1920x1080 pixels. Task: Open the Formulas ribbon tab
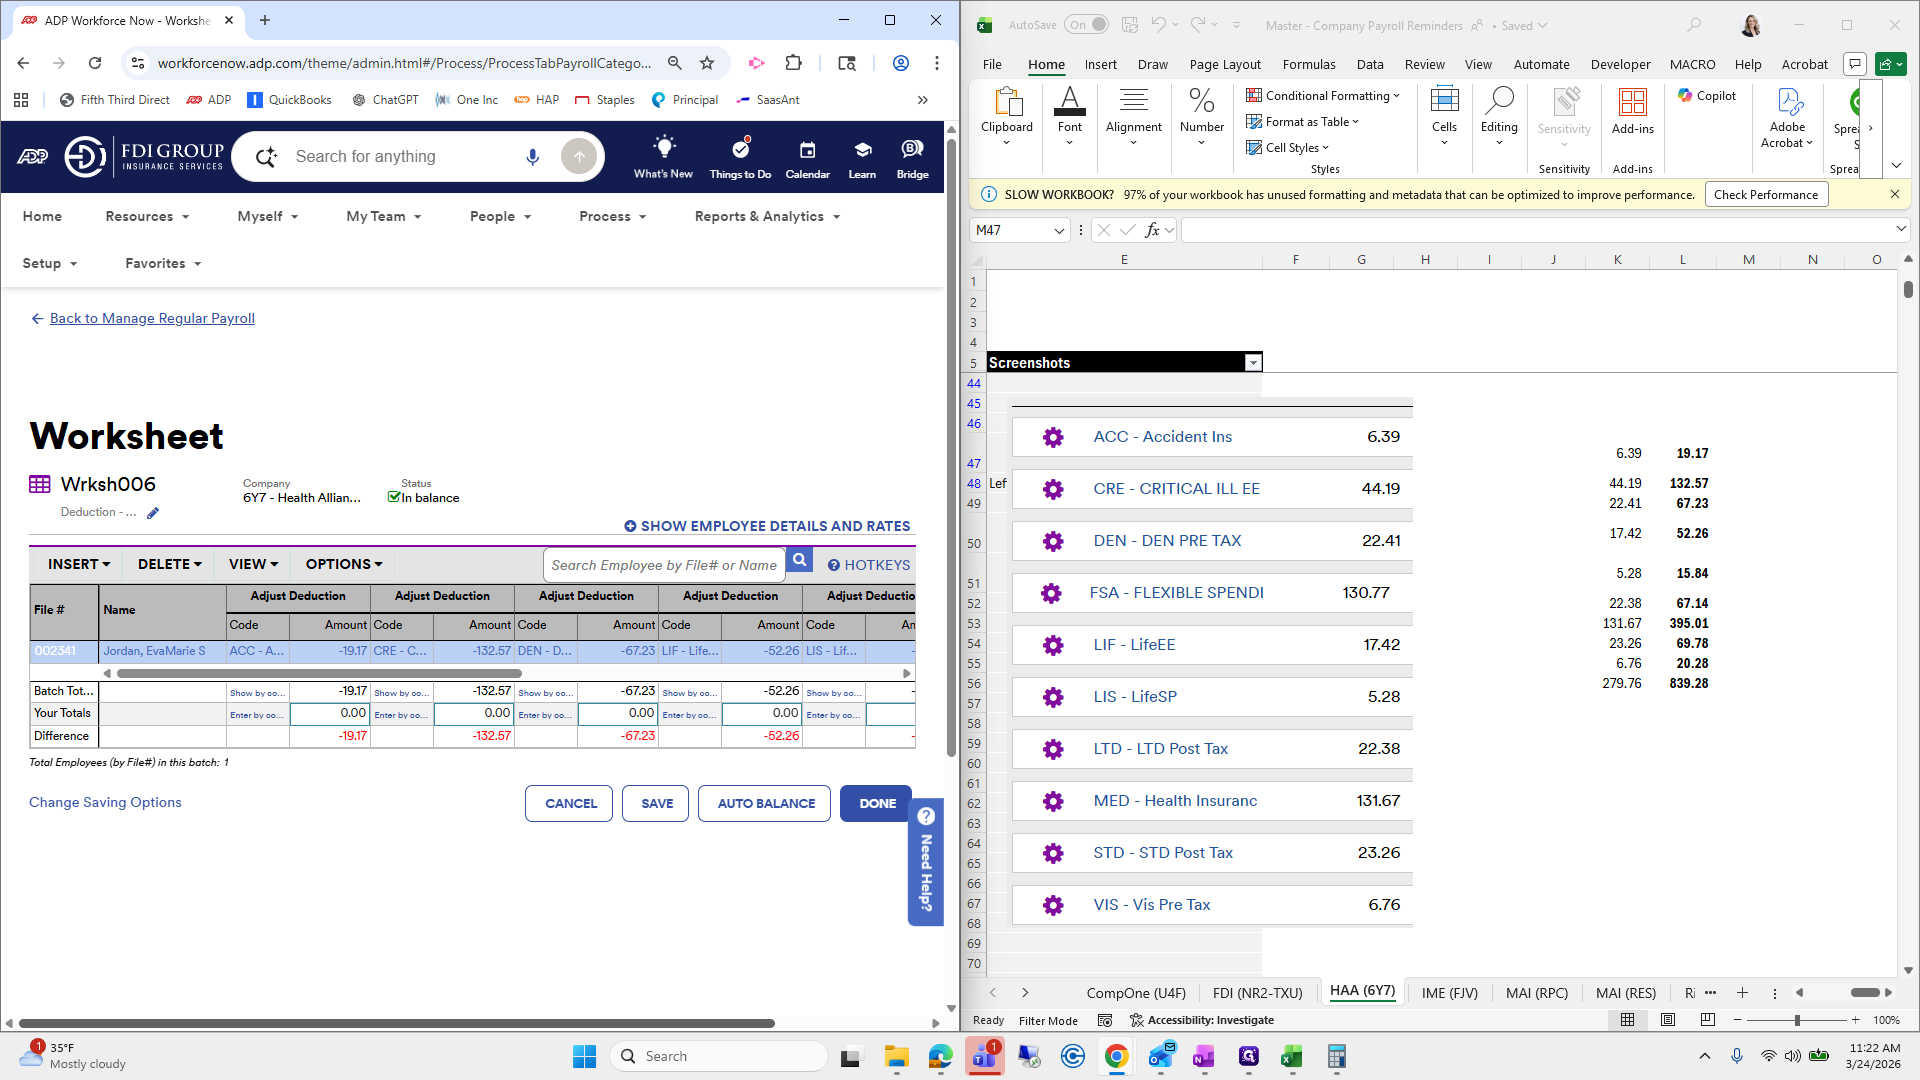point(1308,64)
